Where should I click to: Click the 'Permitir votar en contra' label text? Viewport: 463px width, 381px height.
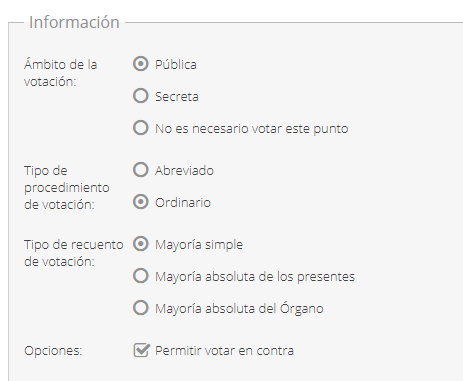point(224,351)
